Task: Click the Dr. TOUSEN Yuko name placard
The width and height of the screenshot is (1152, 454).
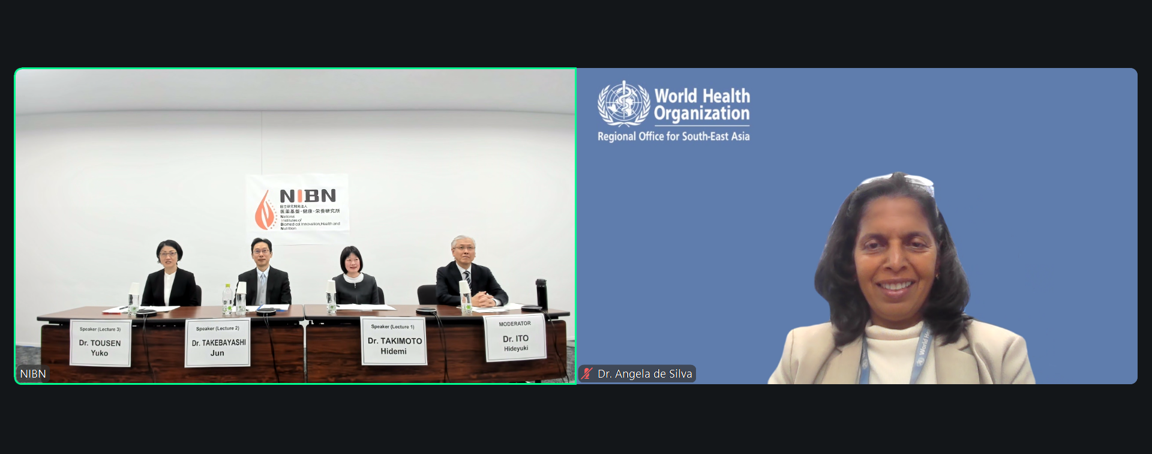Action: tap(100, 343)
